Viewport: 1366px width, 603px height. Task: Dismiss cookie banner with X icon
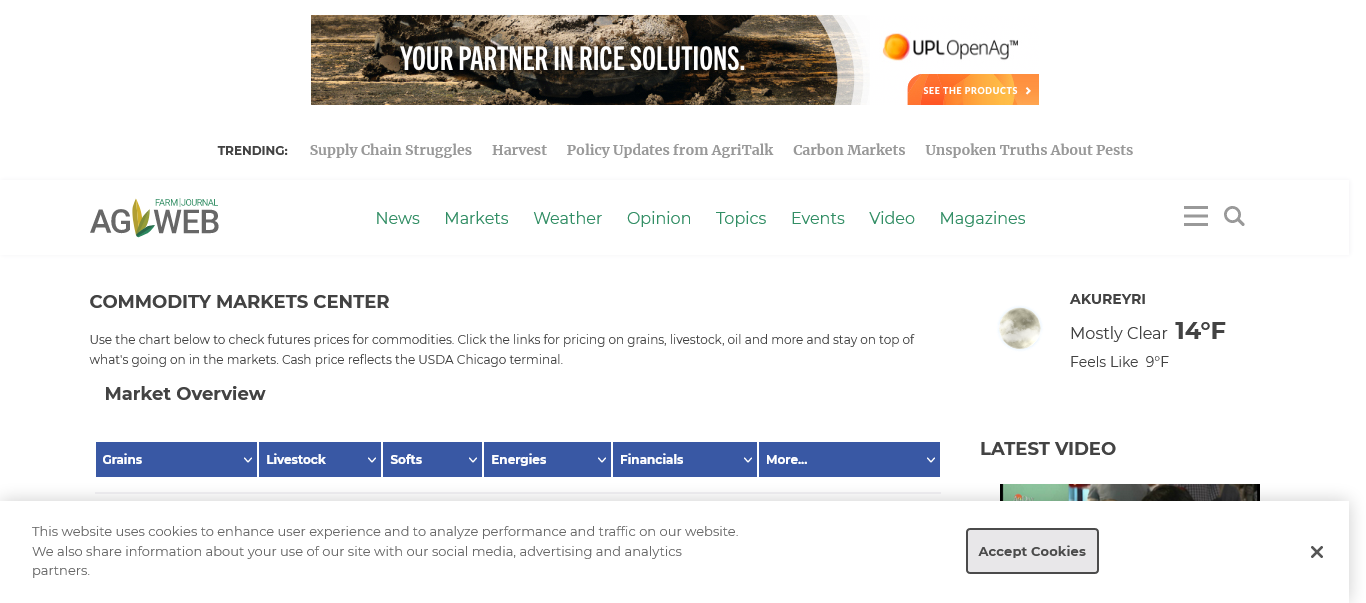1317,552
